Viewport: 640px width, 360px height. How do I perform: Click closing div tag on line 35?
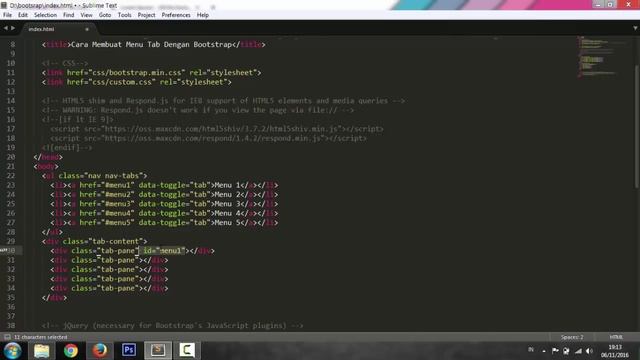tap(54, 298)
